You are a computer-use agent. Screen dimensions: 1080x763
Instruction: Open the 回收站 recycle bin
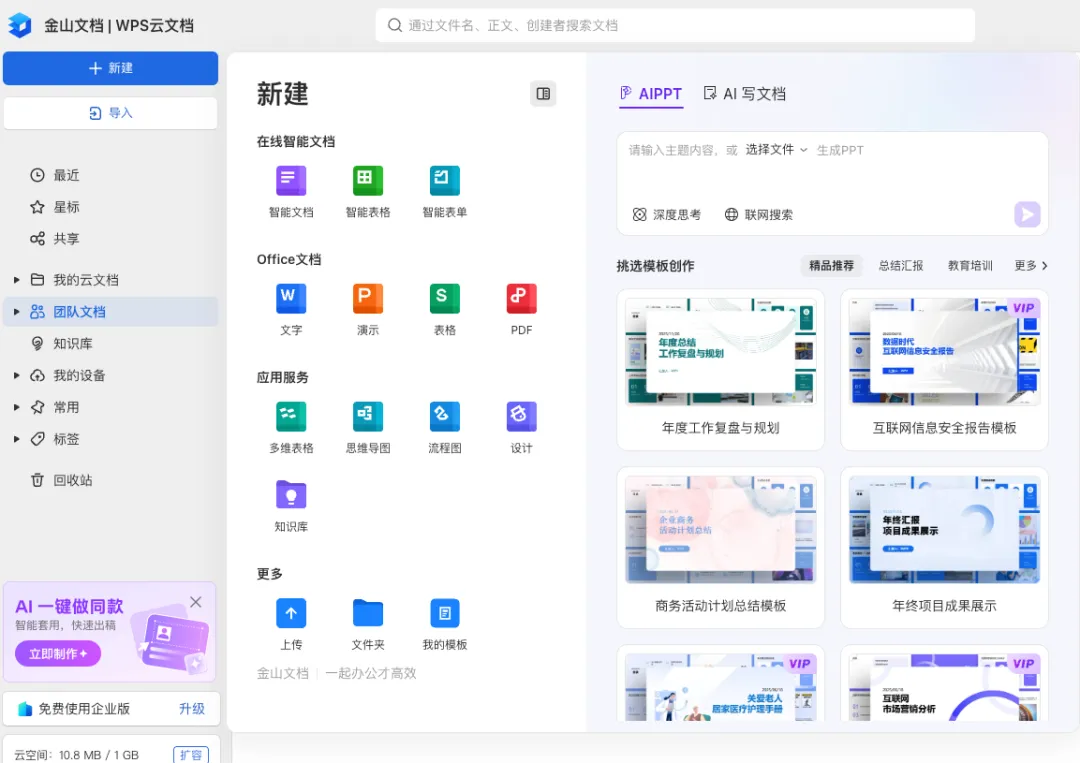click(110, 480)
